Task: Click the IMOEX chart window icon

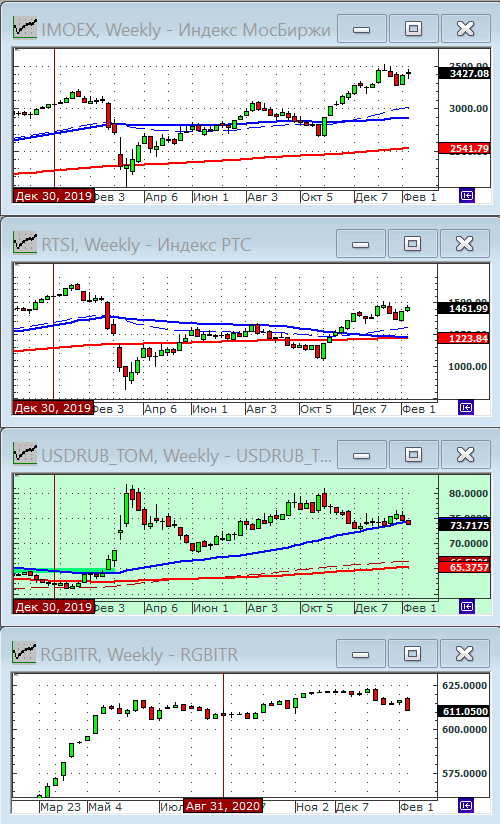Action: pos(25,27)
